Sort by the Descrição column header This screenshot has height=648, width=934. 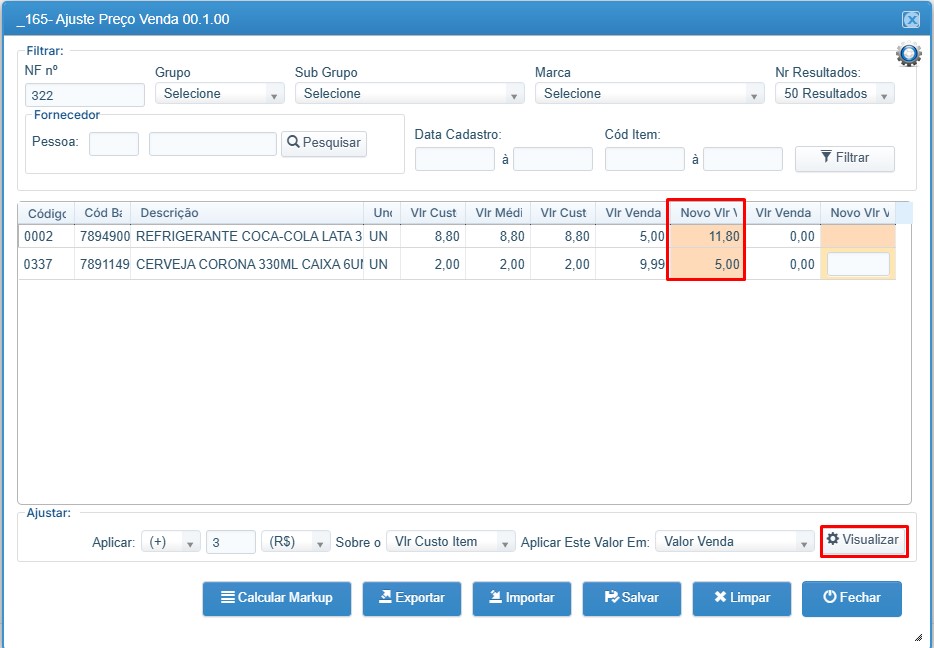pos(247,213)
